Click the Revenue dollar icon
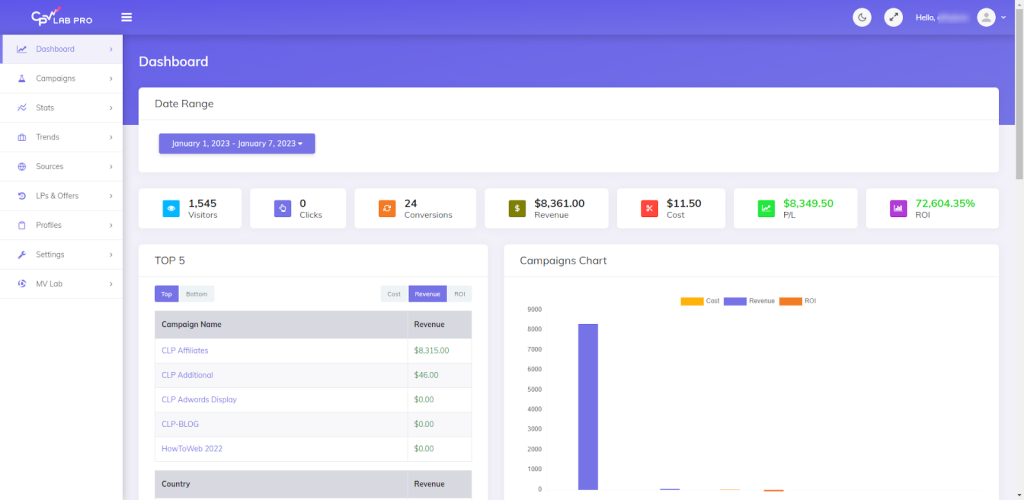This screenshot has width=1024, height=500. [x=517, y=208]
